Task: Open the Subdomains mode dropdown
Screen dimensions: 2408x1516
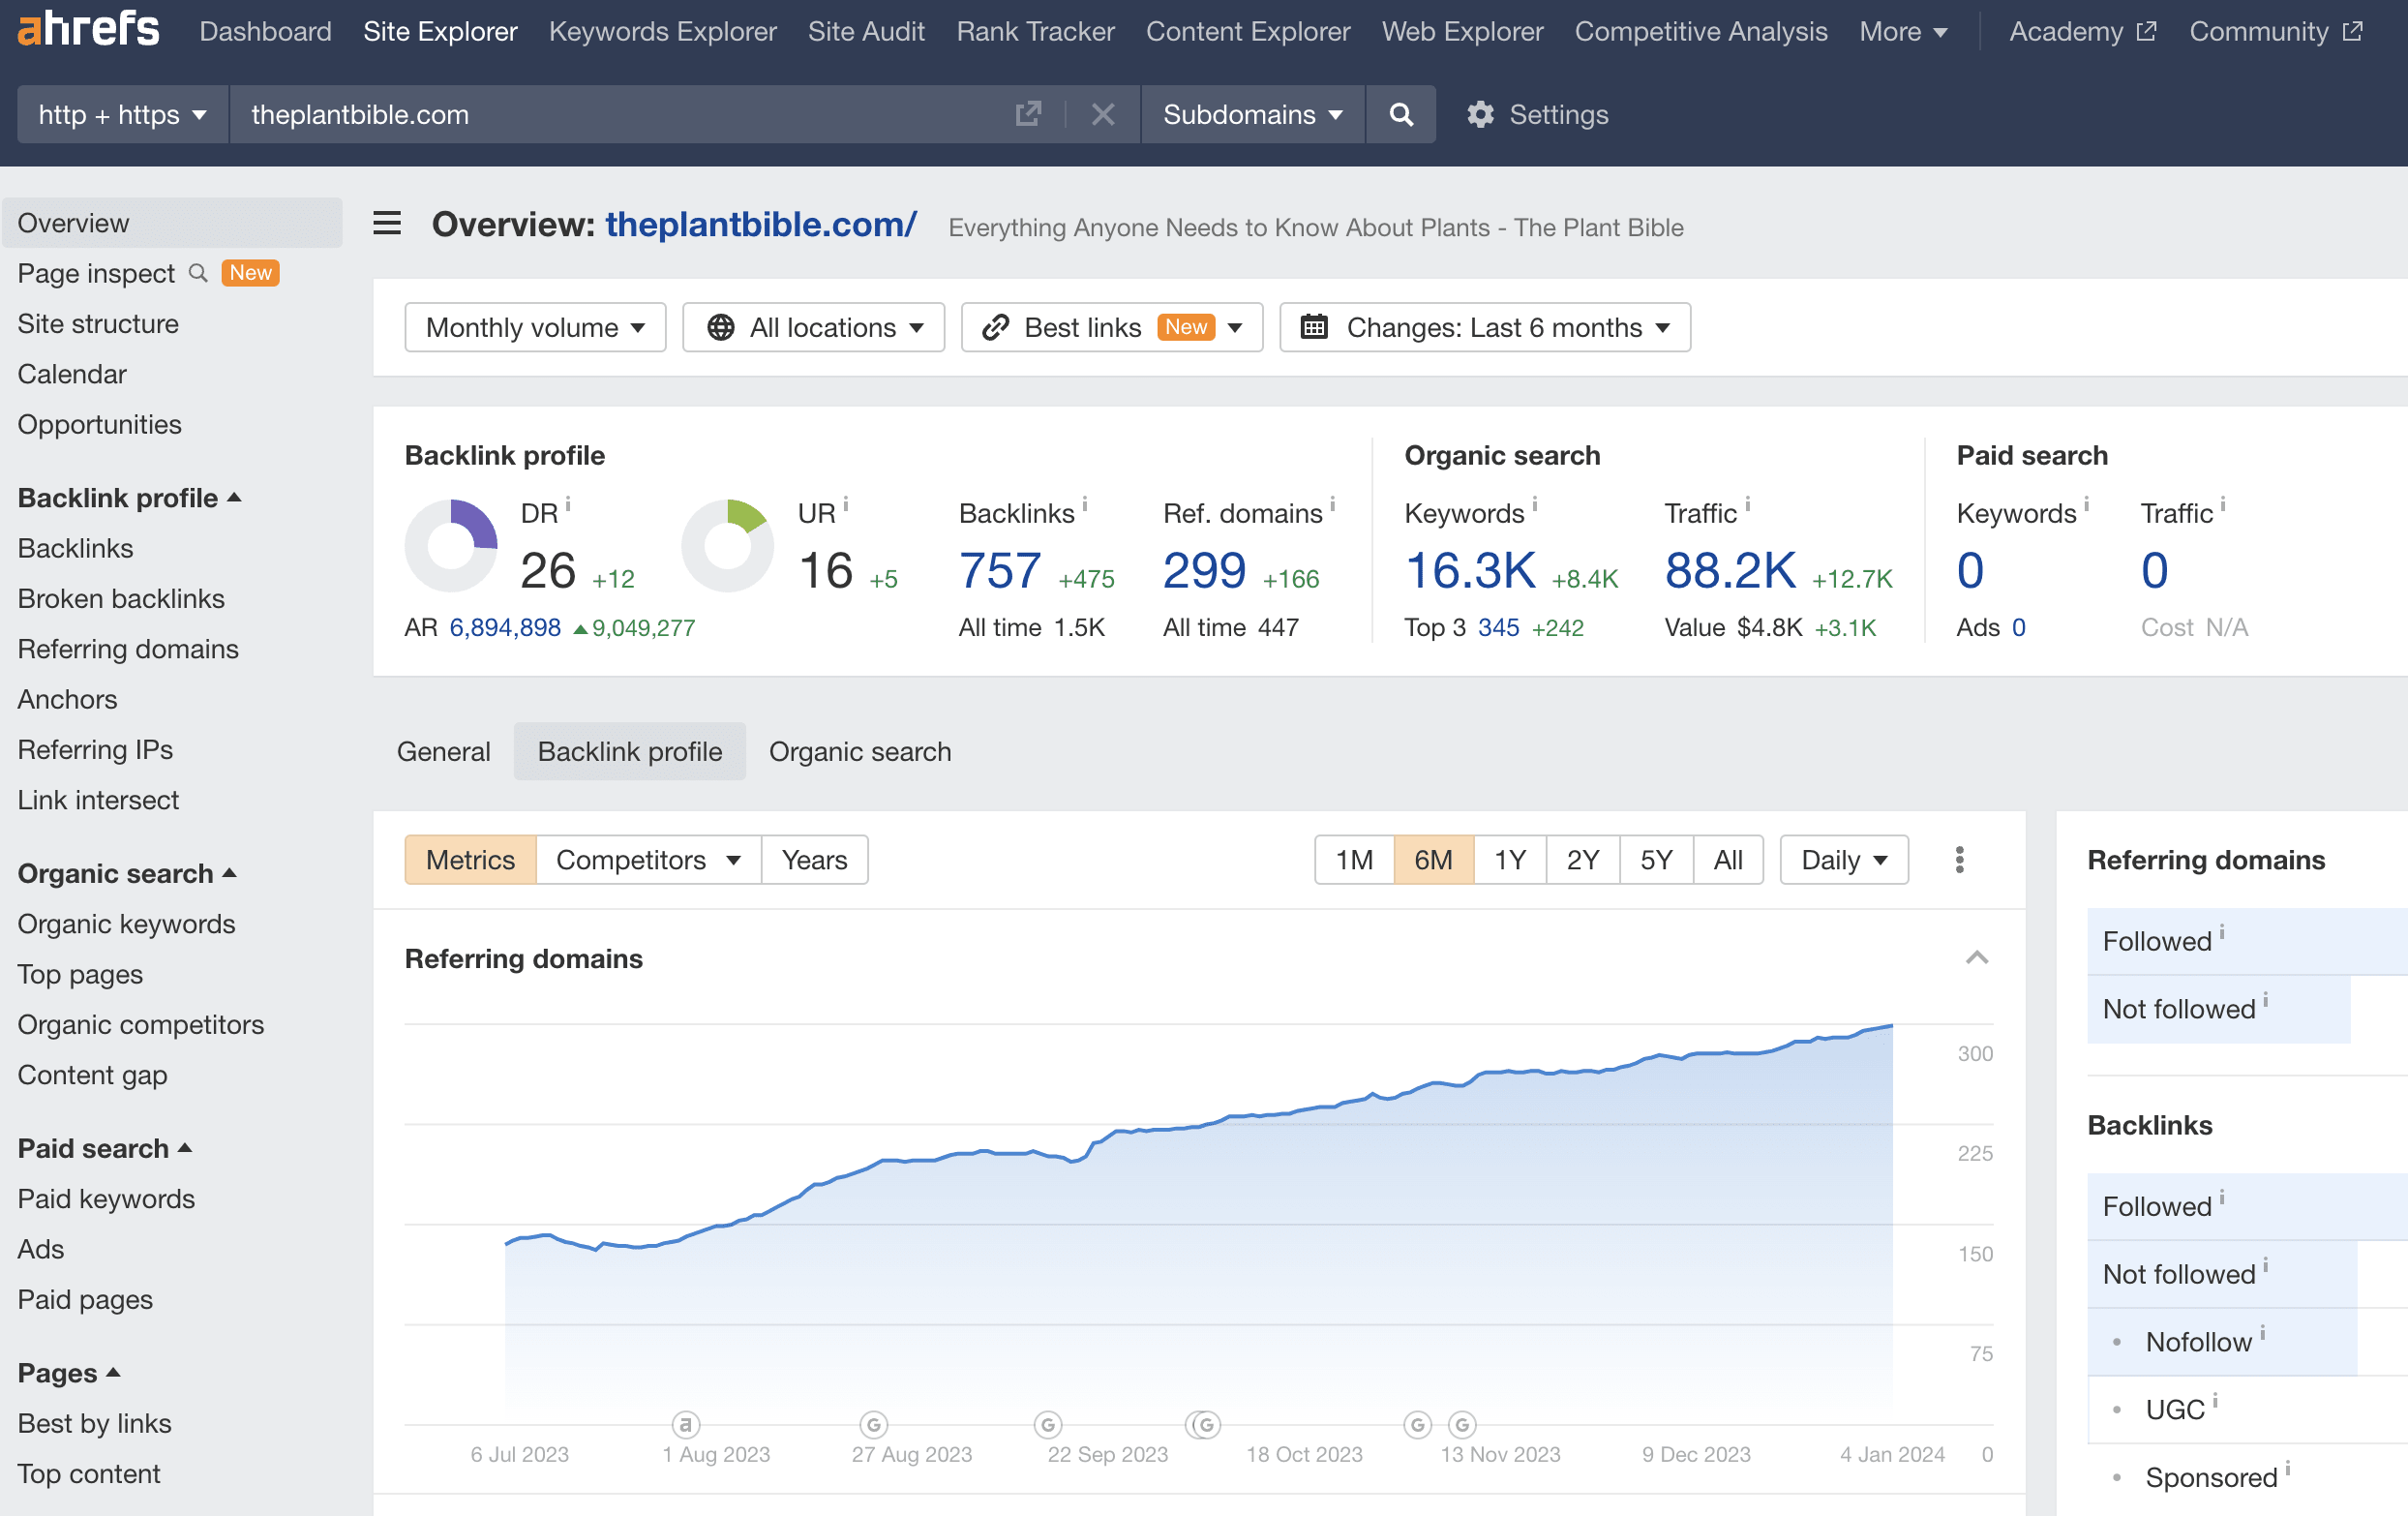Action: click(x=1252, y=114)
